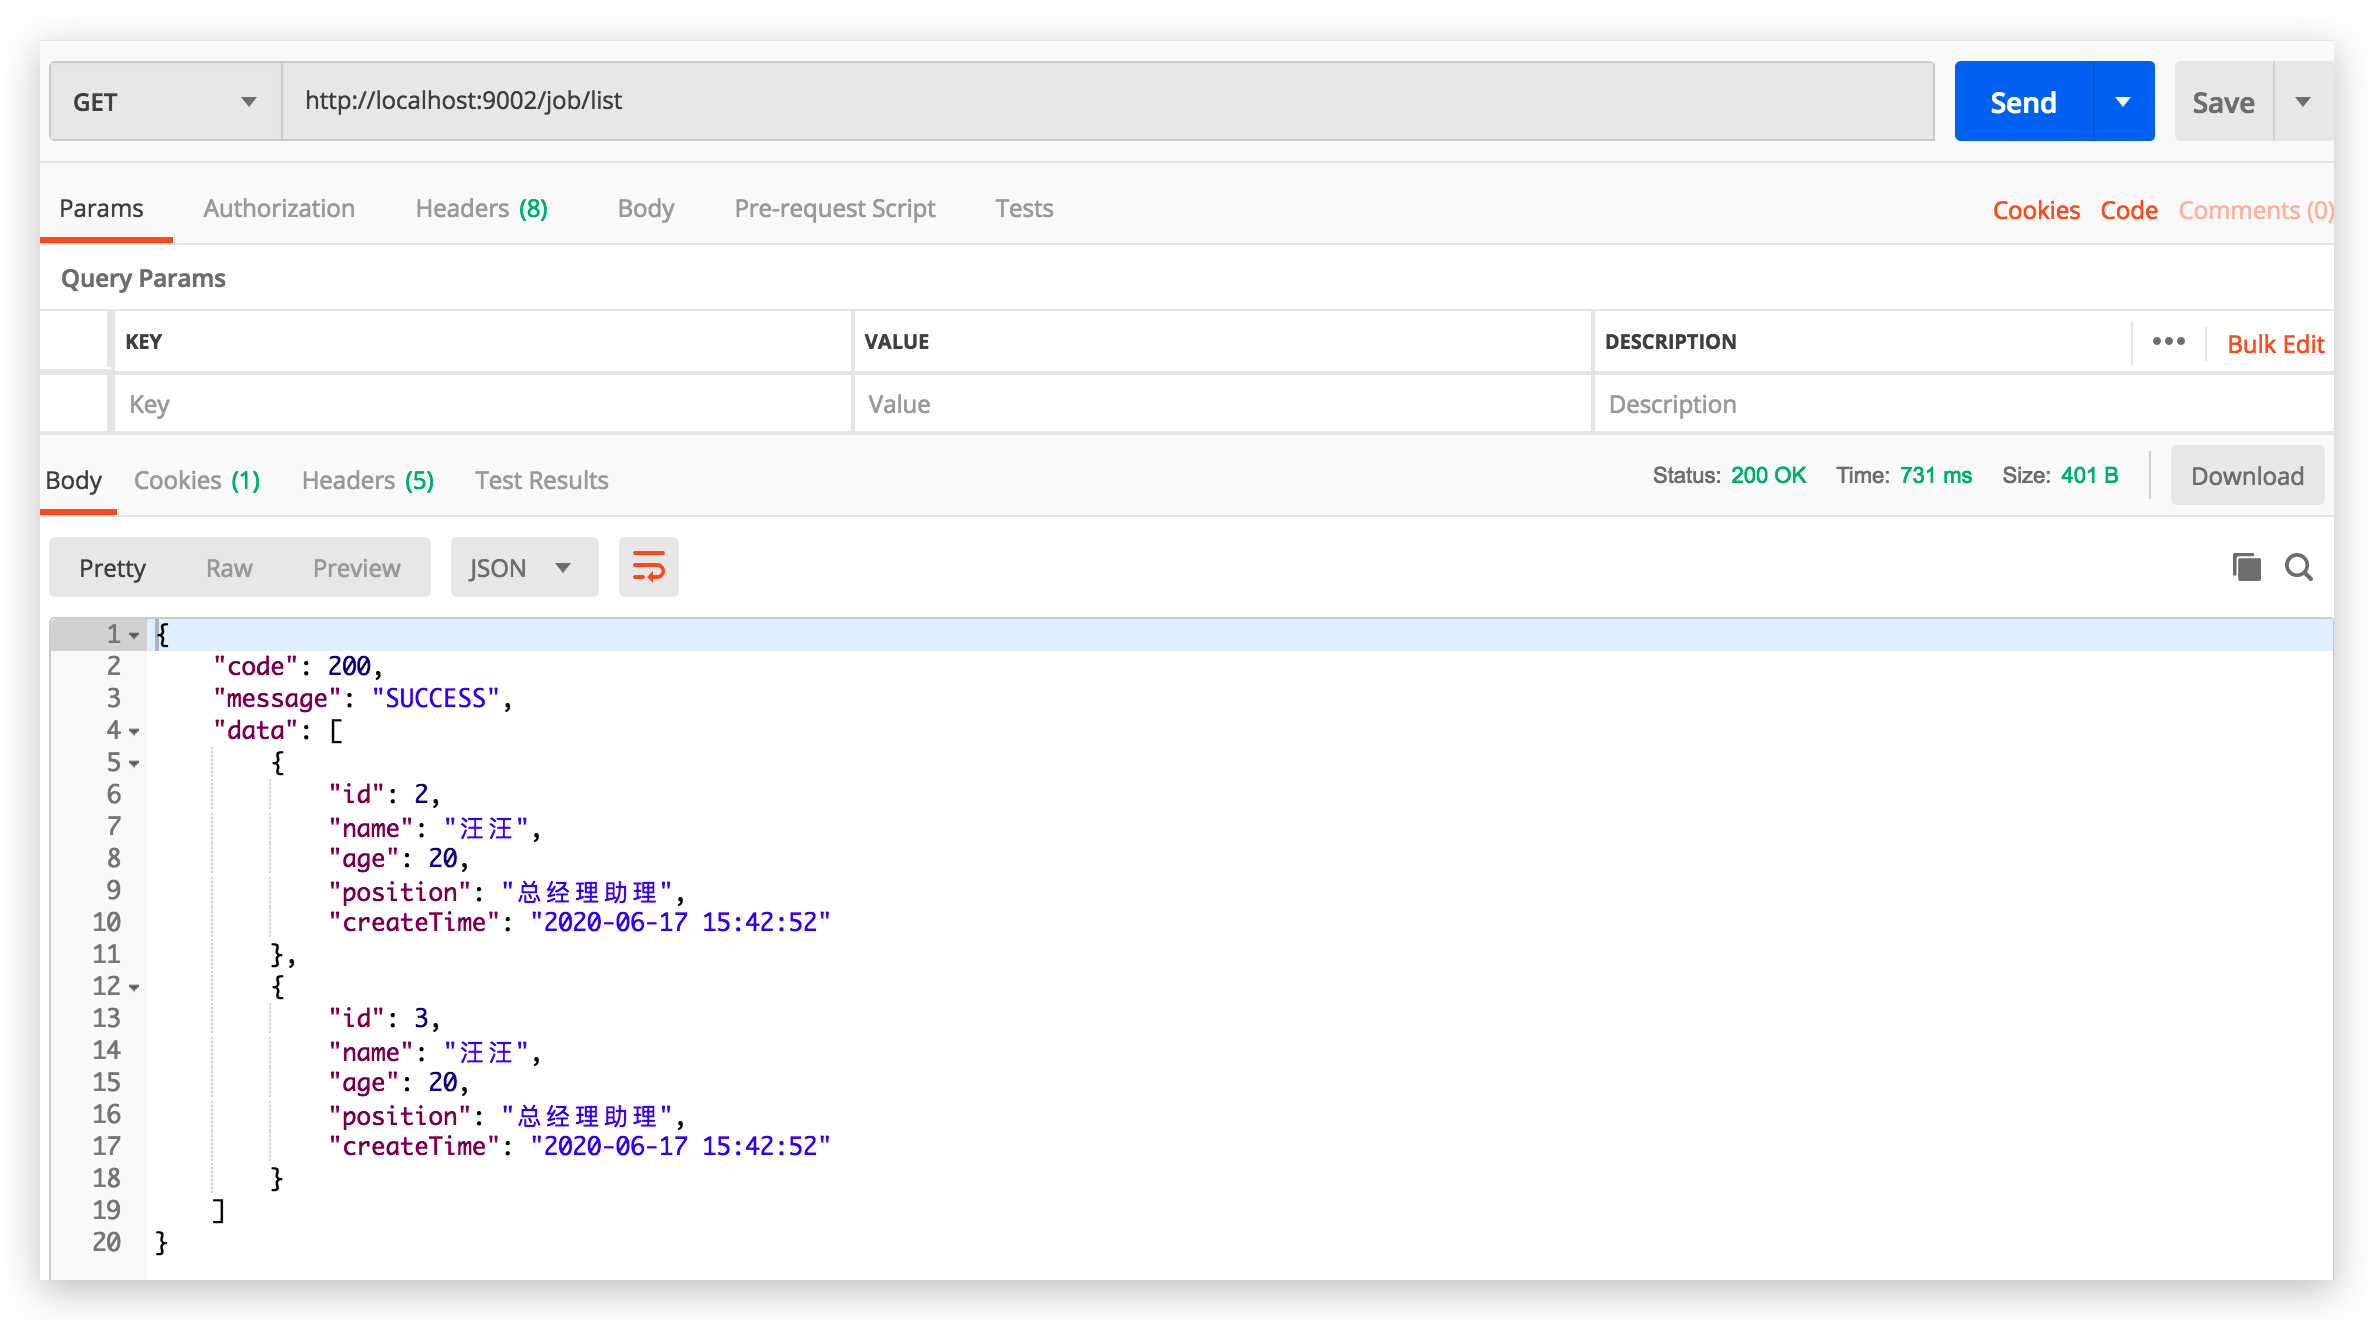The image size is (2374, 1320).
Task: Collapse the object on line 12
Action: (x=134, y=988)
